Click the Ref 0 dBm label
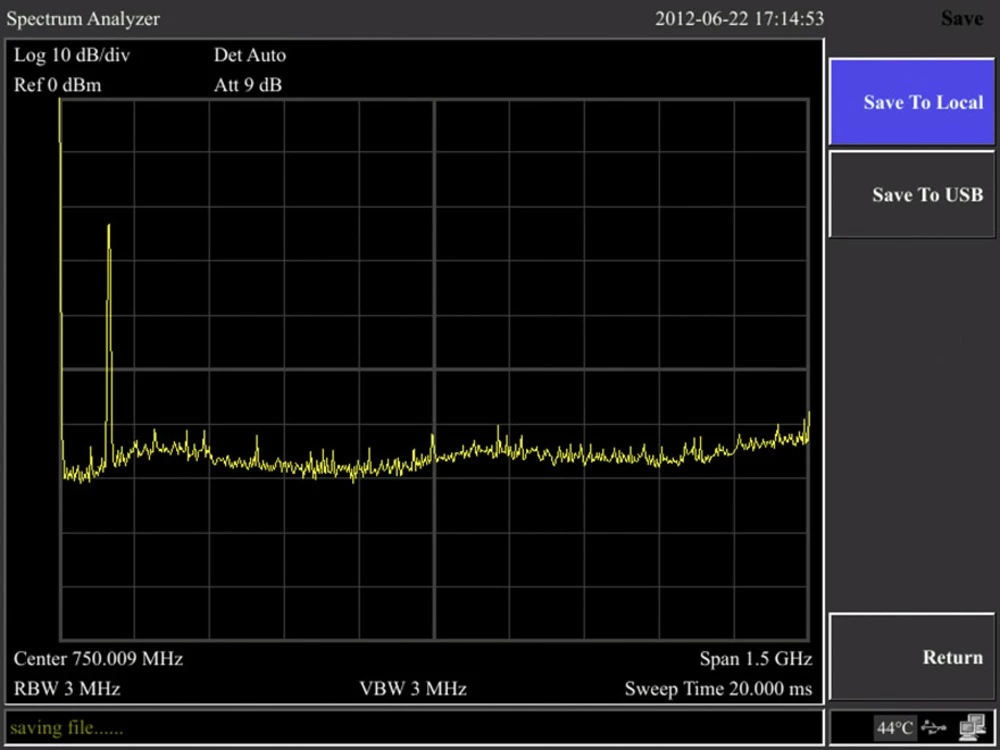 click(58, 85)
